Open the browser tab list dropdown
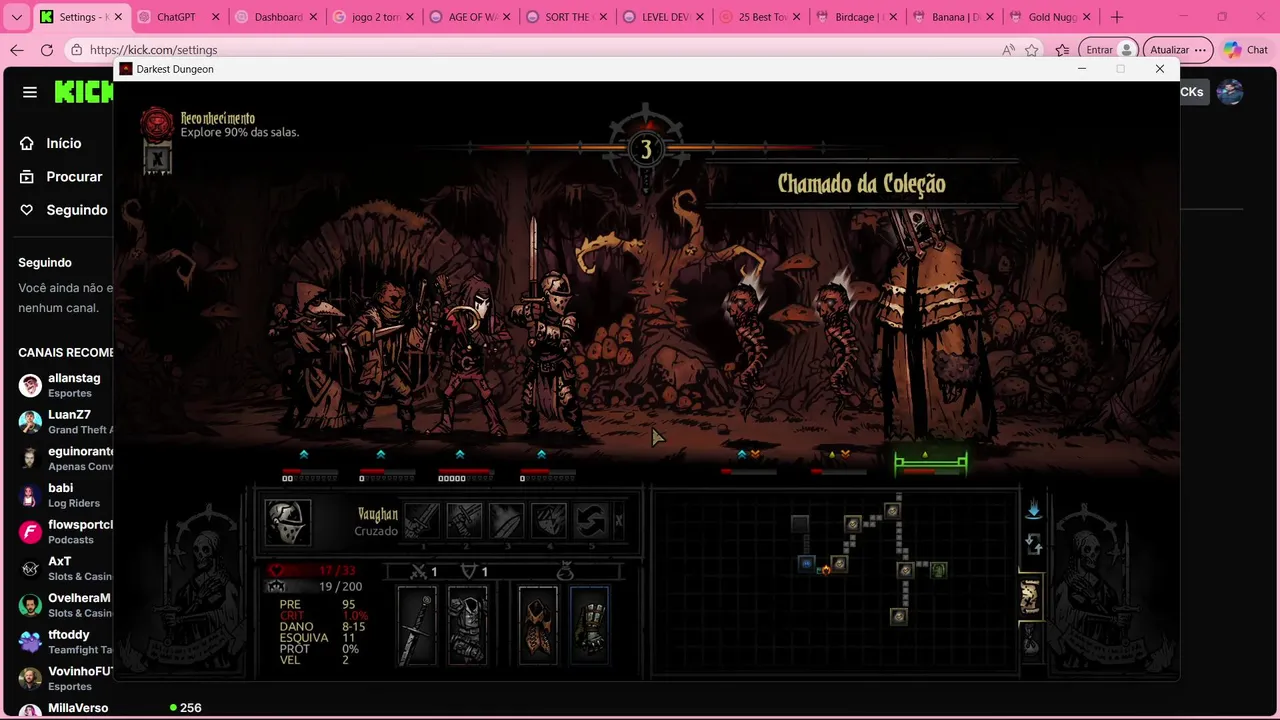 point(16,17)
